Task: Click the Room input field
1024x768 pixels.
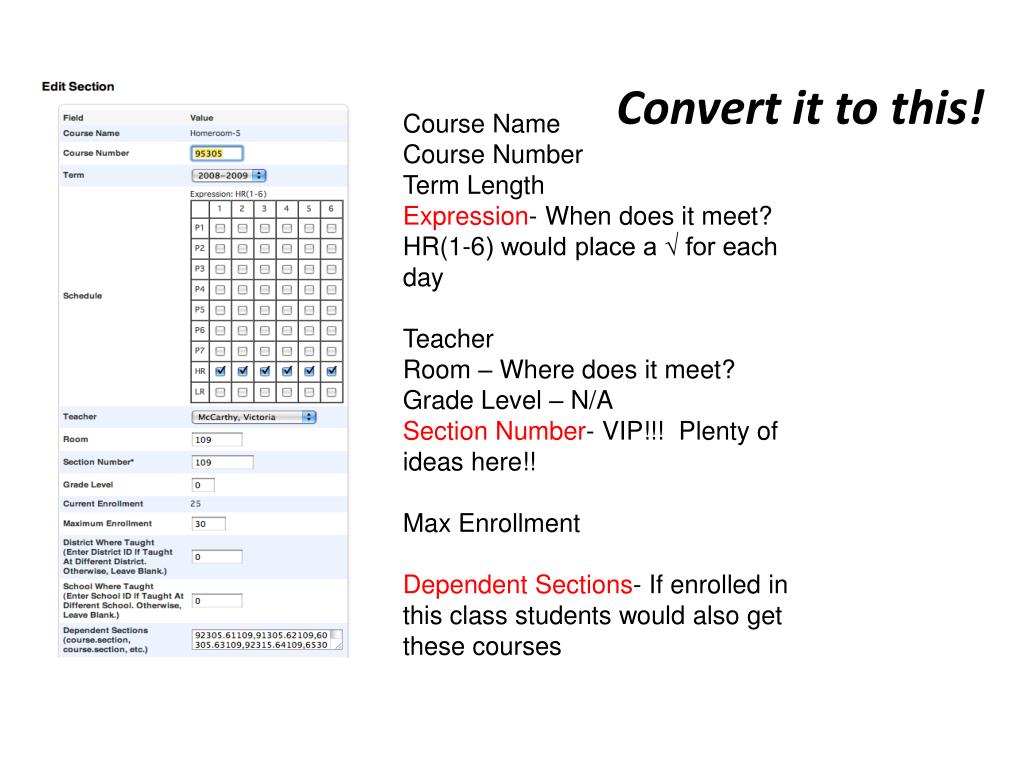Action: [x=217, y=440]
